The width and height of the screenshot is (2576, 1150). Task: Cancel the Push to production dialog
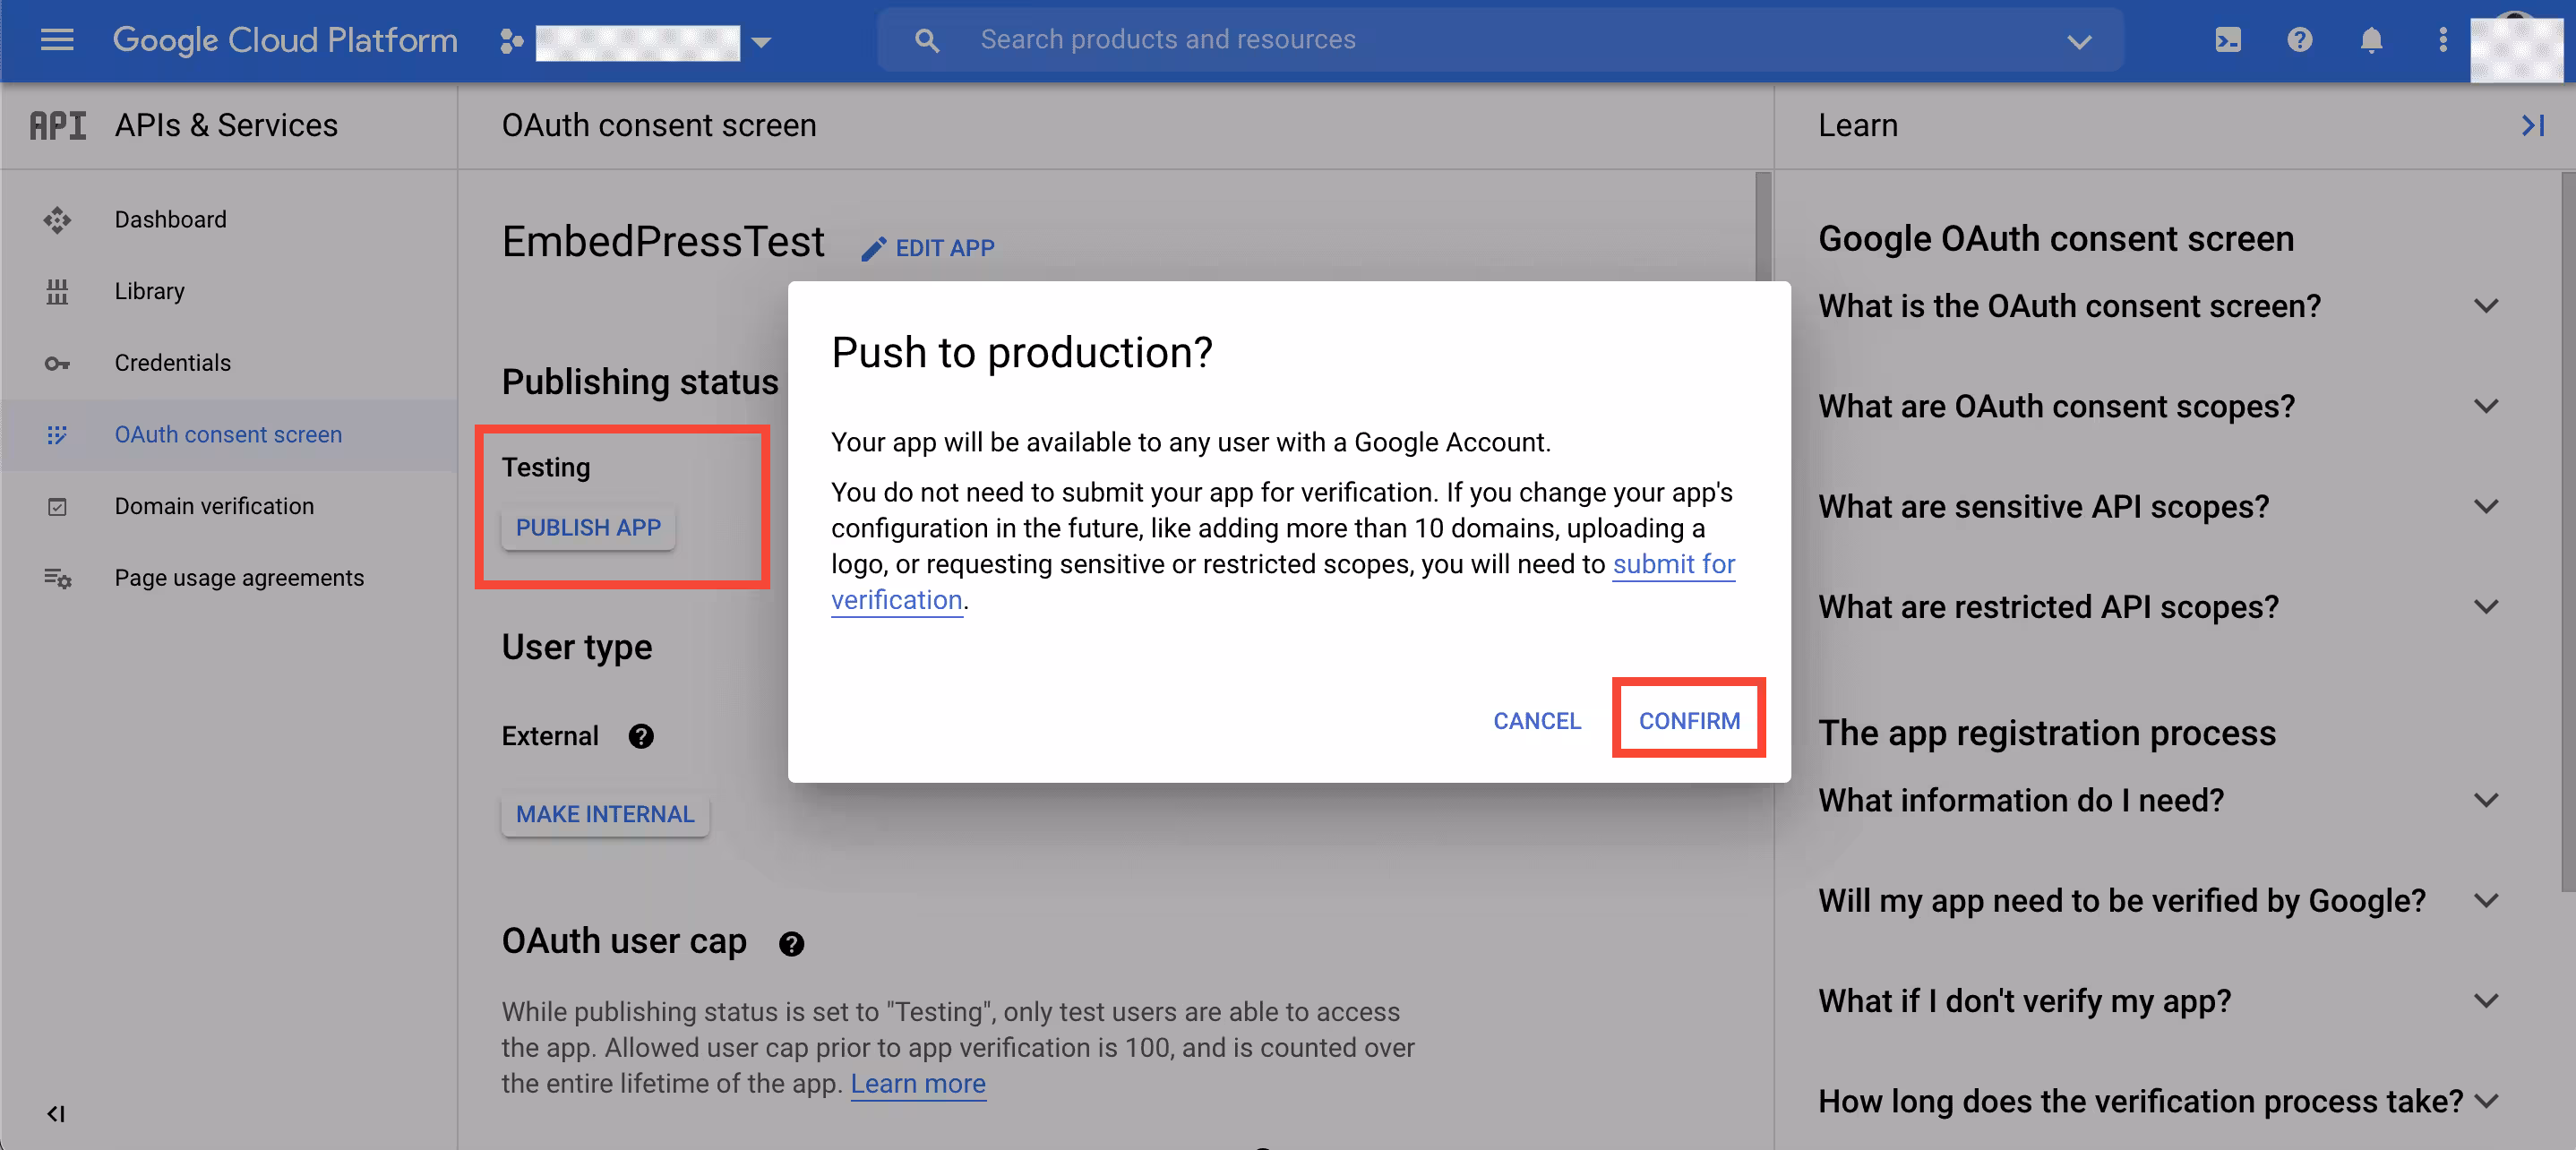coord(1537,721)
